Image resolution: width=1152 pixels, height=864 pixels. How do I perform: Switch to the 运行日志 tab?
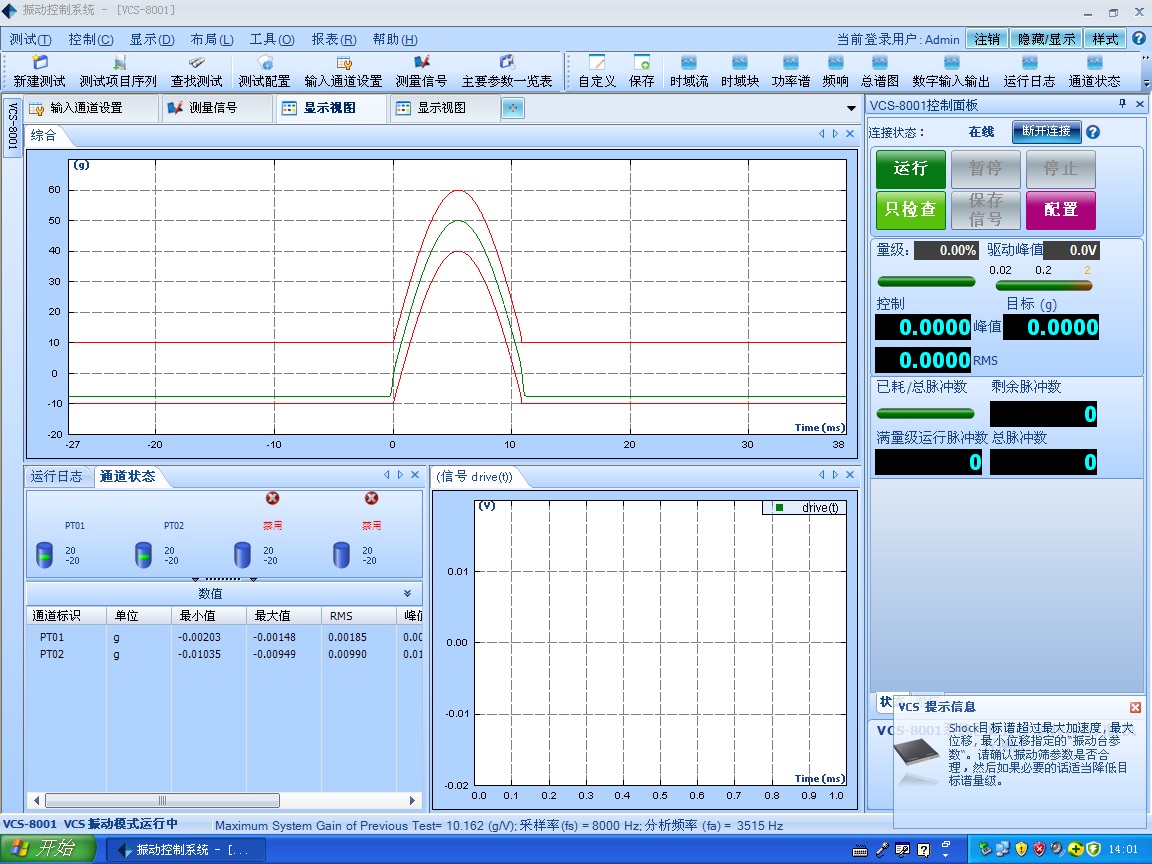click(x=57, y=476)
